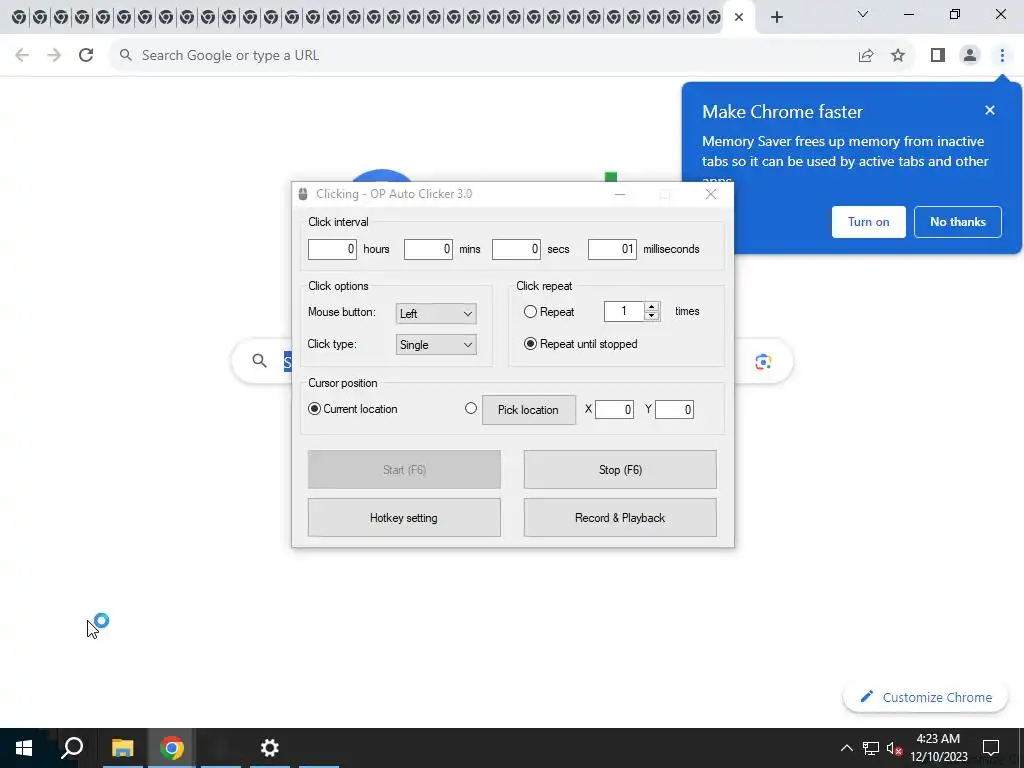Minimize the OP Auto Clicker window
Screen dimensions: 1024x768
pos(620,194)
